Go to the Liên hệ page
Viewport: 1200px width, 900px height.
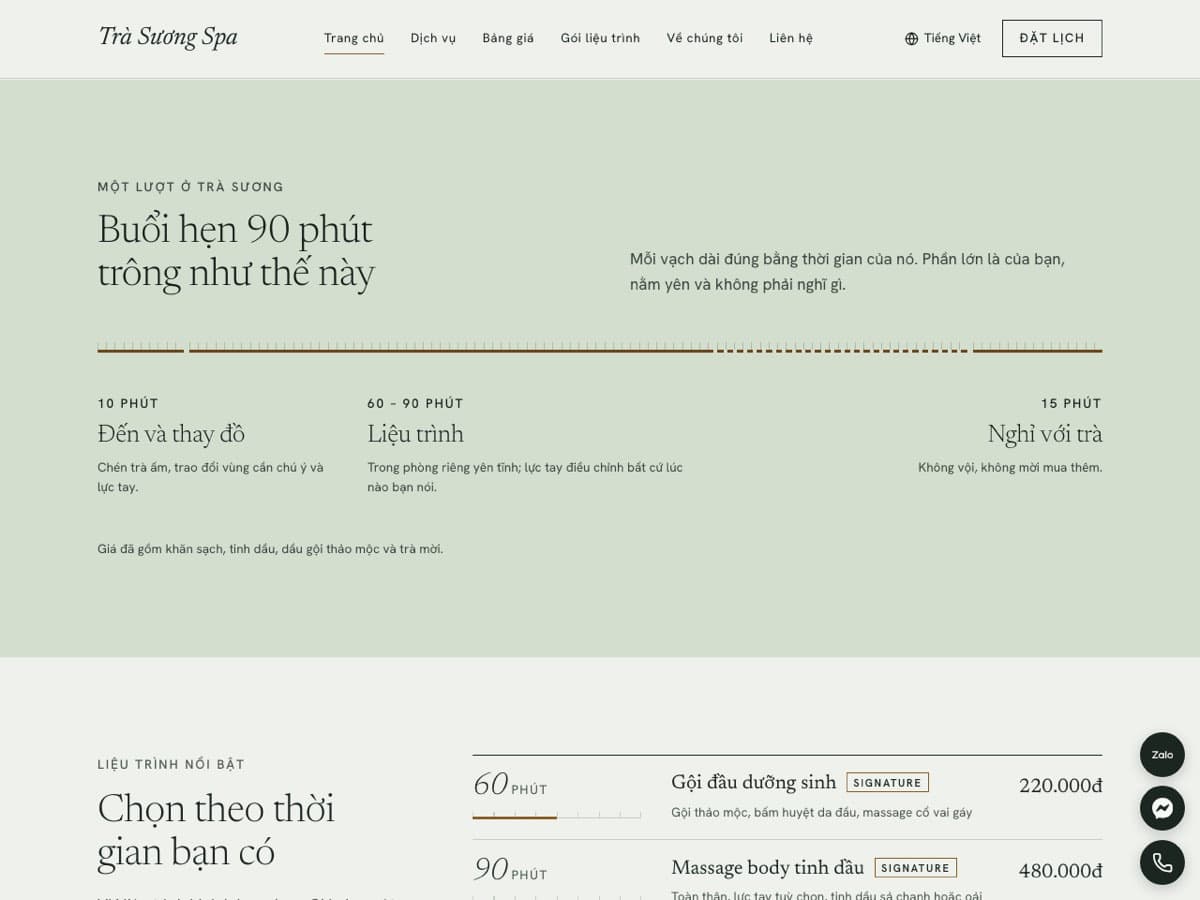tap(791, 38)
